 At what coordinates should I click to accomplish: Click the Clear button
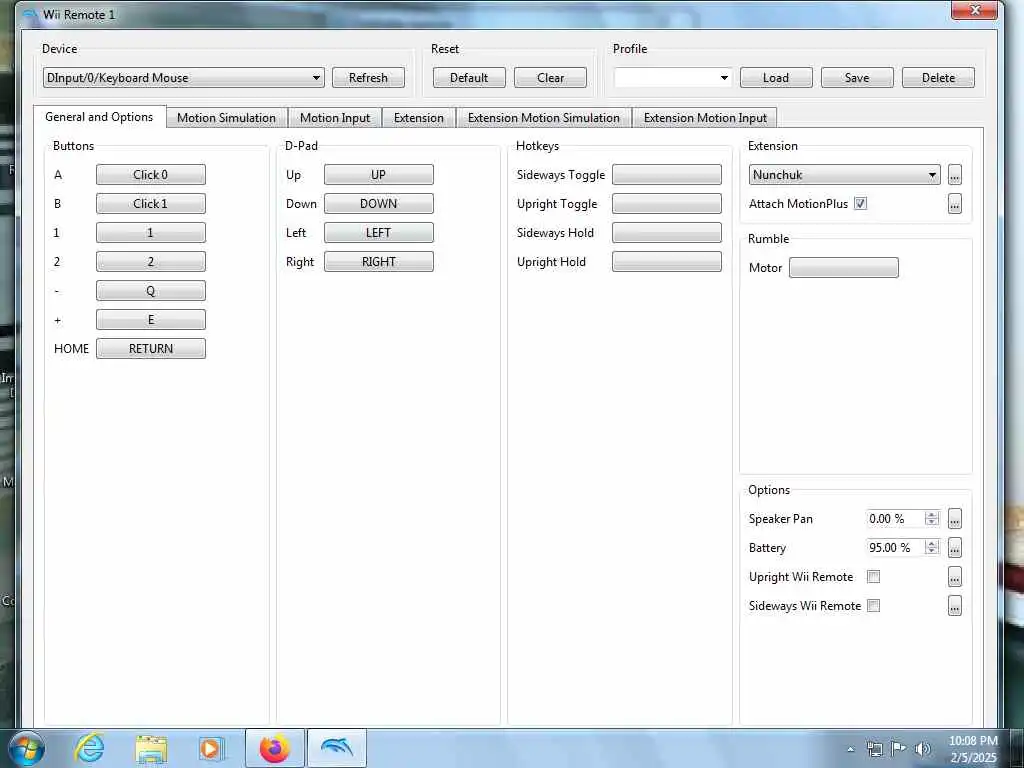(551, 78)
